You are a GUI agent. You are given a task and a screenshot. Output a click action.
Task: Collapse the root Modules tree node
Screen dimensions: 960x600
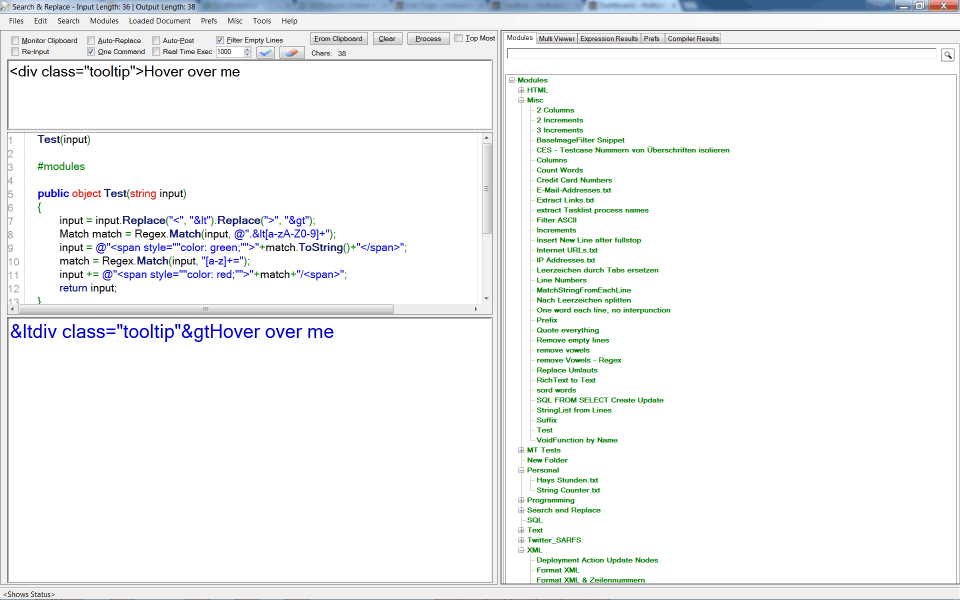tap(512, 80)
